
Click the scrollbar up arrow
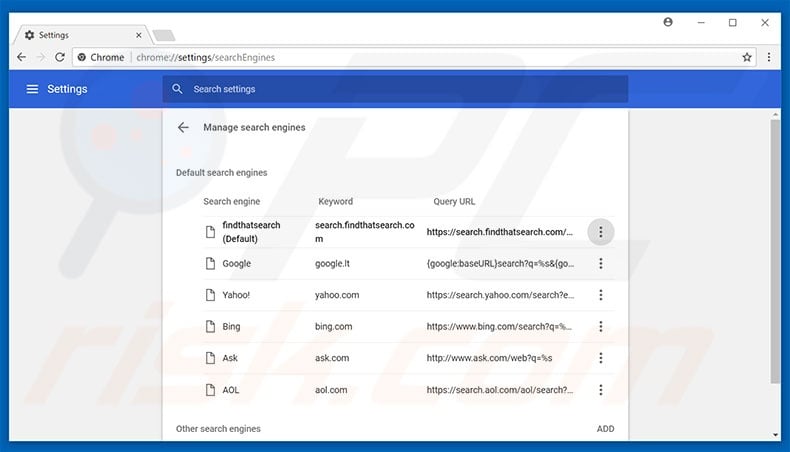775,115
